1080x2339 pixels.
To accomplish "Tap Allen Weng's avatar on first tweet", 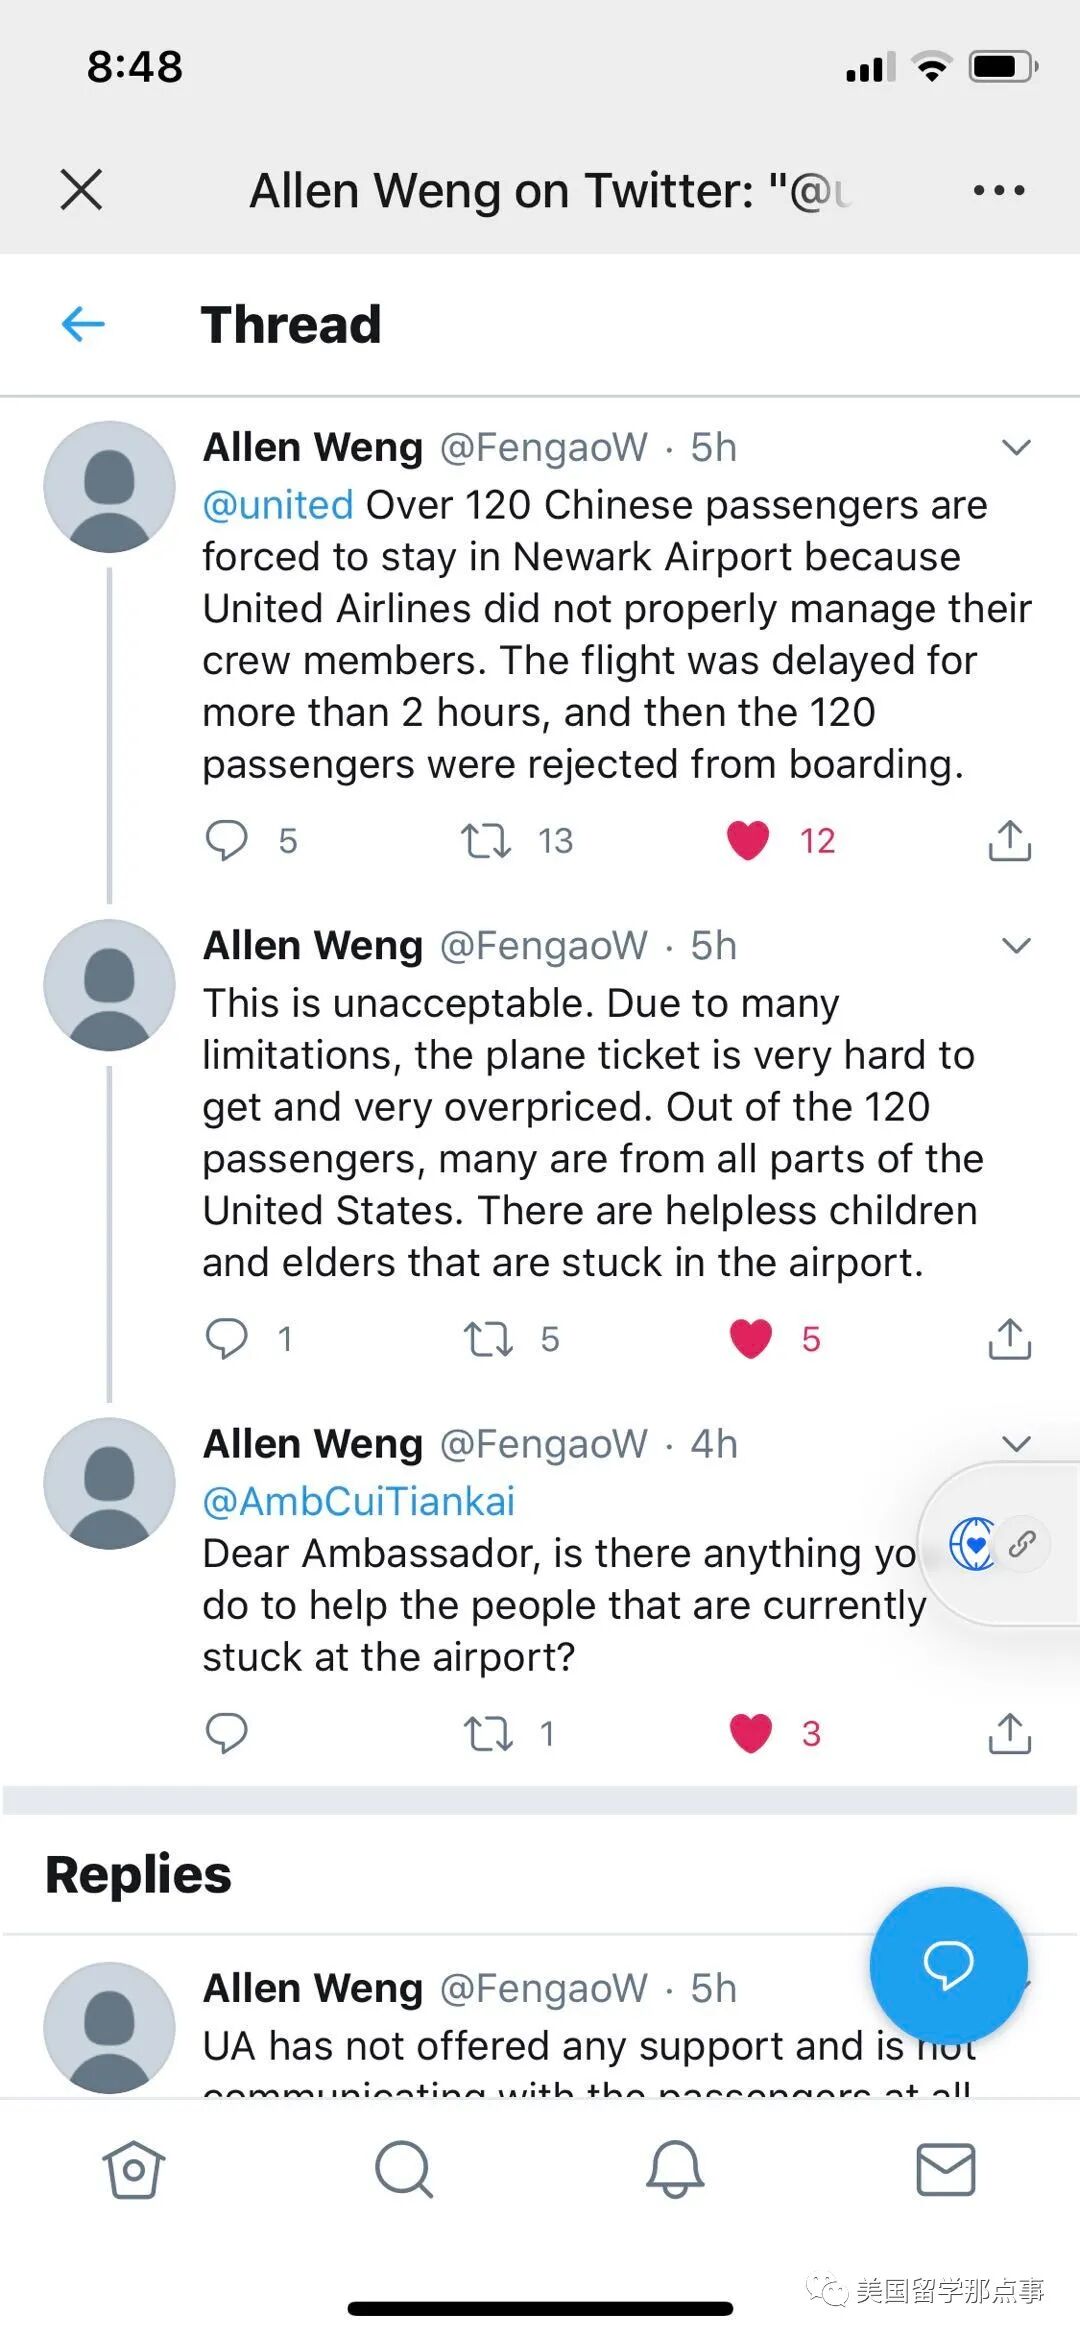I will 110,487.
